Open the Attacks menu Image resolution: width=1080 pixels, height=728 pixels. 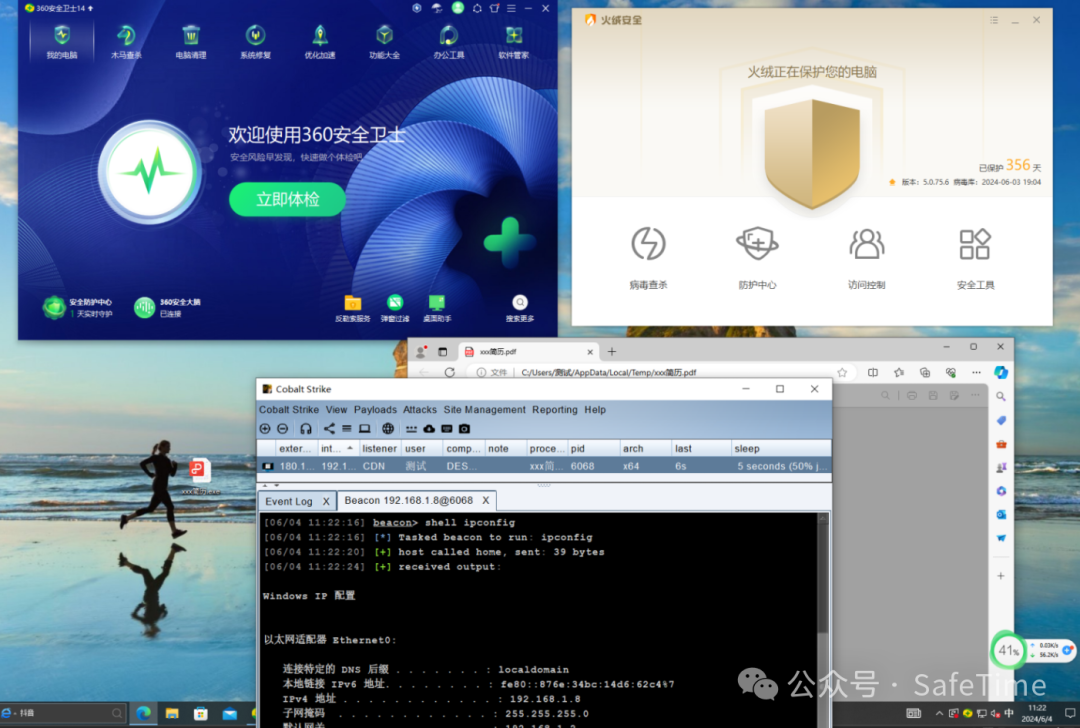(420, 410)
